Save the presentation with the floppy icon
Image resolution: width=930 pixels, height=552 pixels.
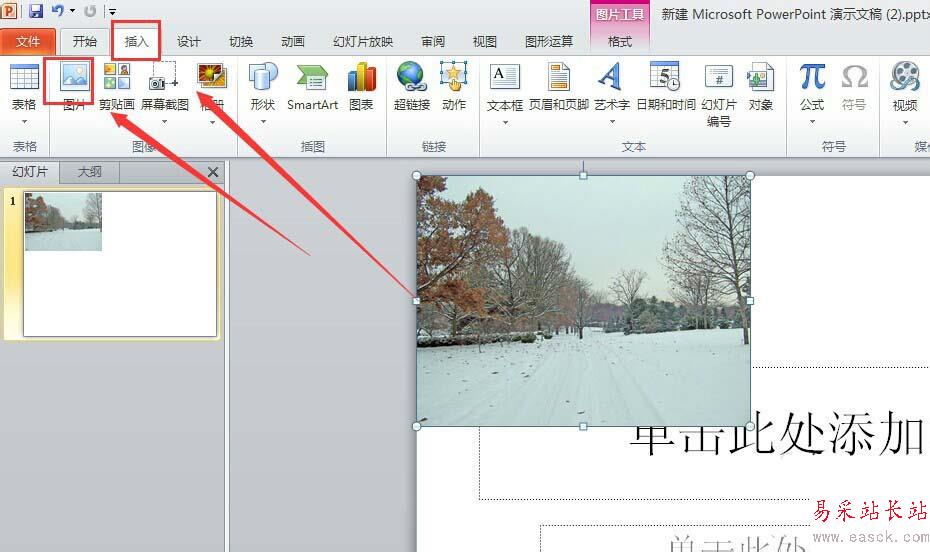click(36, 10)
